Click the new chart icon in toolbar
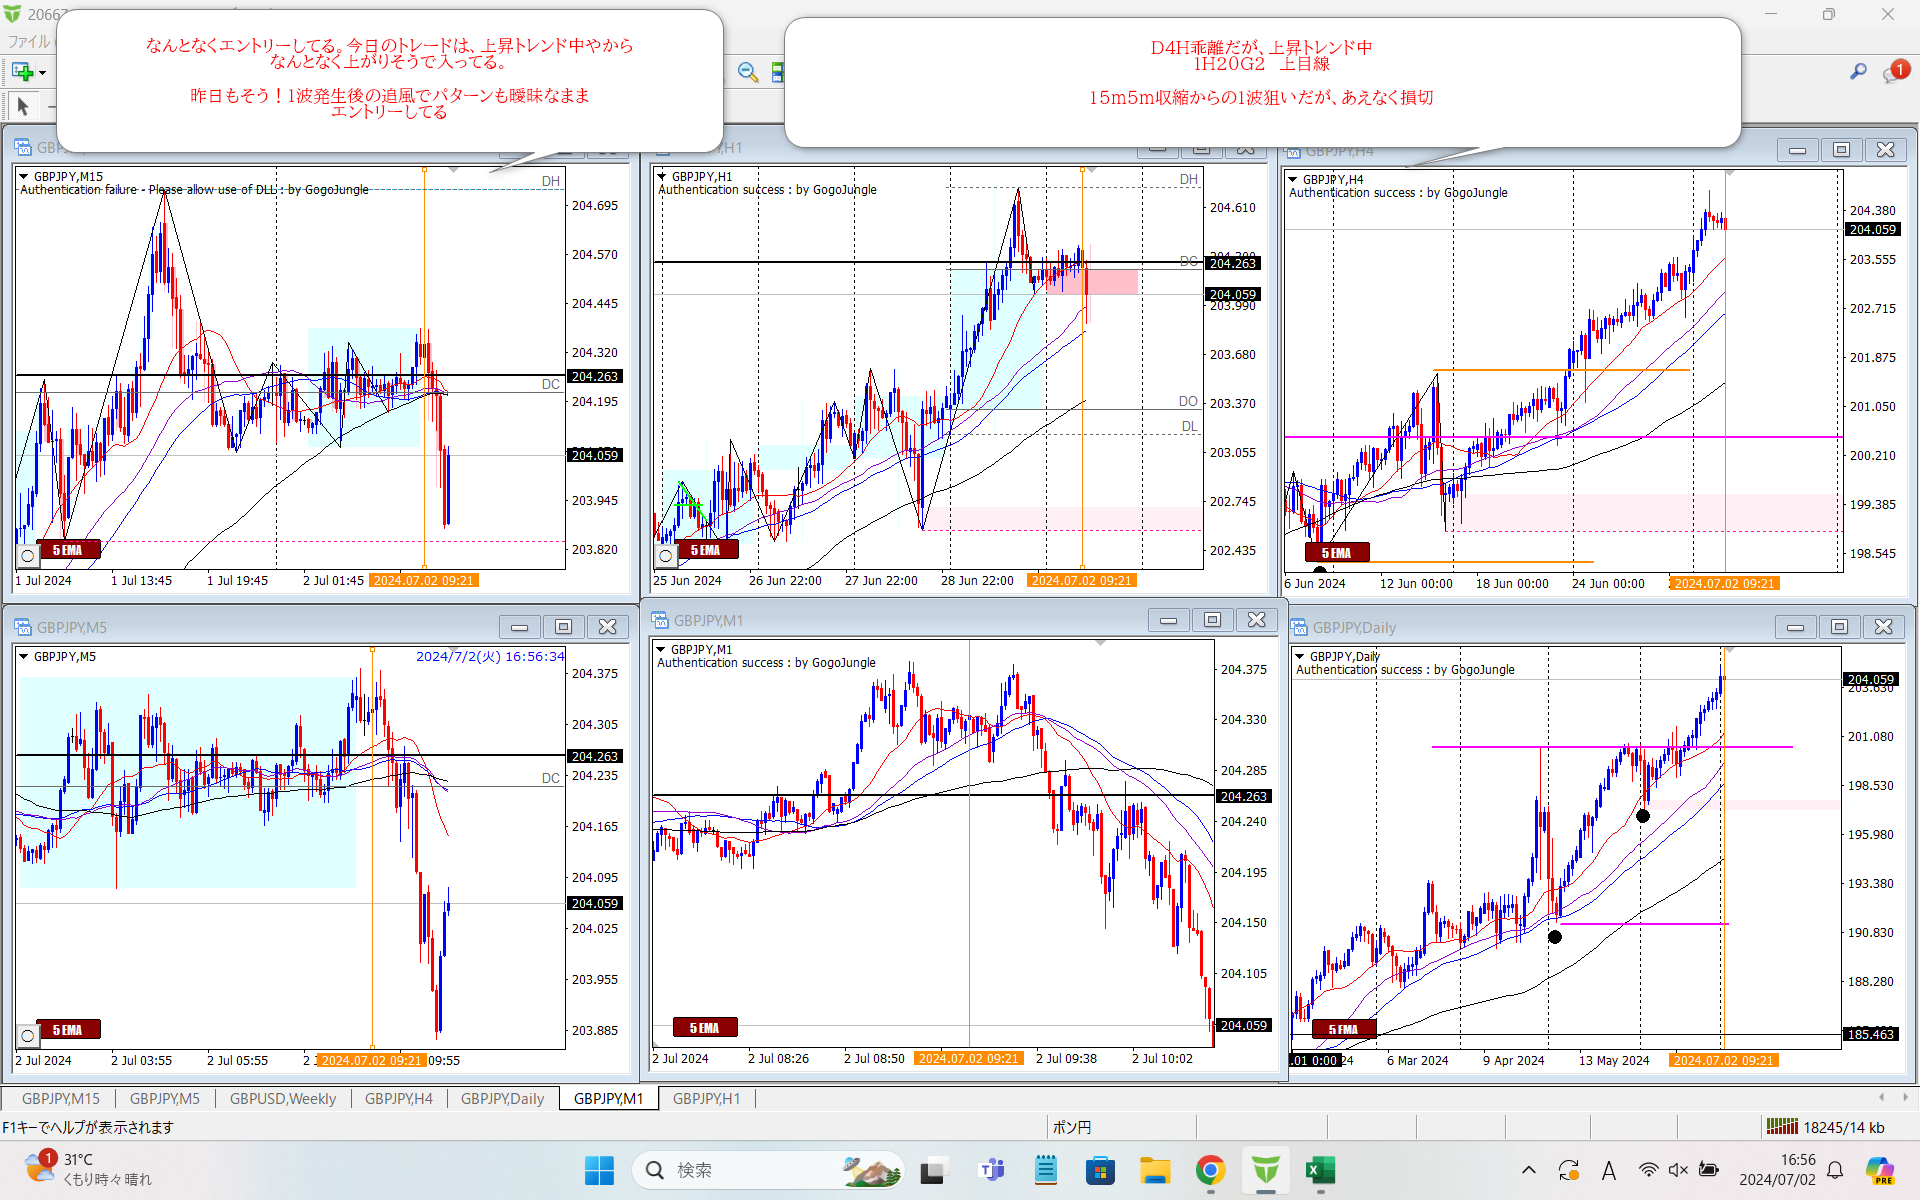1920x1200 pixels. (x=22, y=72)
